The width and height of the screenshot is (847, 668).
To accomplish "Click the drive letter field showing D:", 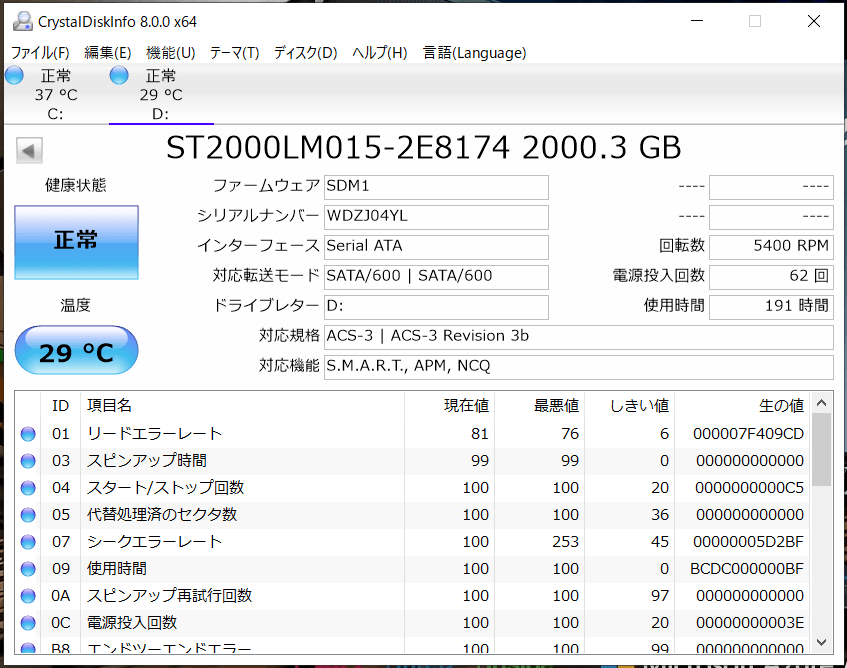I will [436, 307].
